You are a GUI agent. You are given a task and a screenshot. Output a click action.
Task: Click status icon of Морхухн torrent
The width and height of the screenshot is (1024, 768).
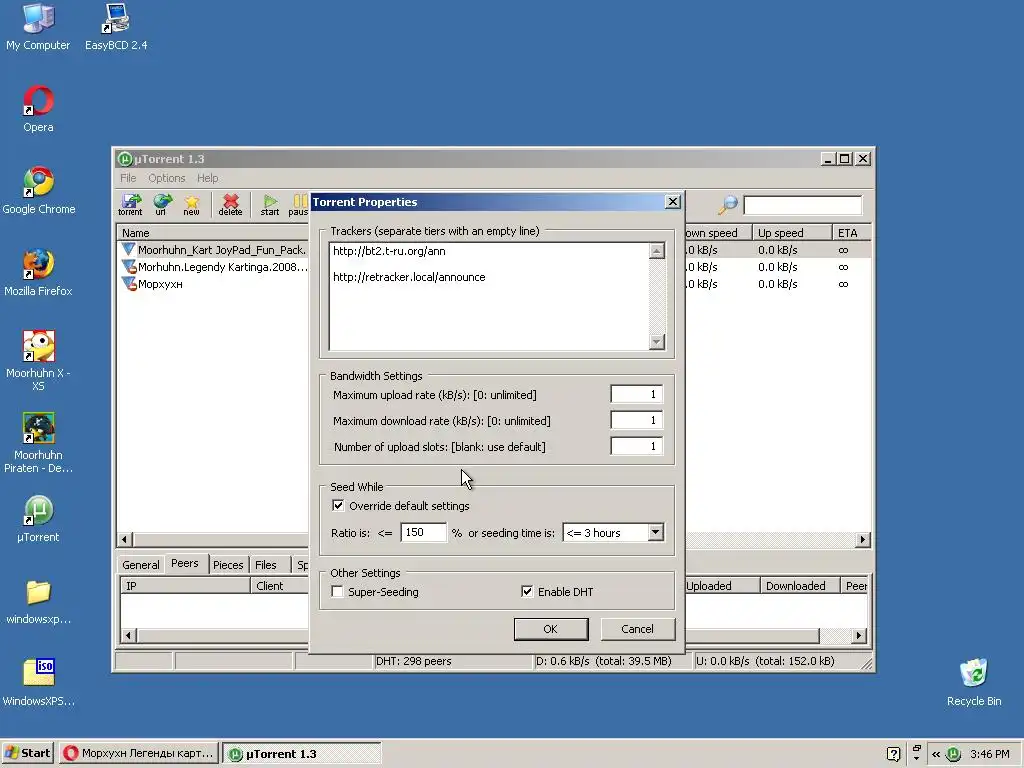(x=129, y=283)
